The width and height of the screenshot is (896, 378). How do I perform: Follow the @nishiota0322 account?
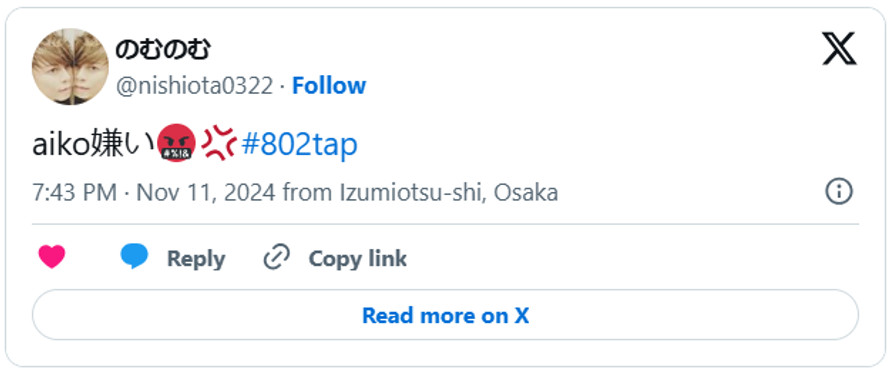coord(329,86)
